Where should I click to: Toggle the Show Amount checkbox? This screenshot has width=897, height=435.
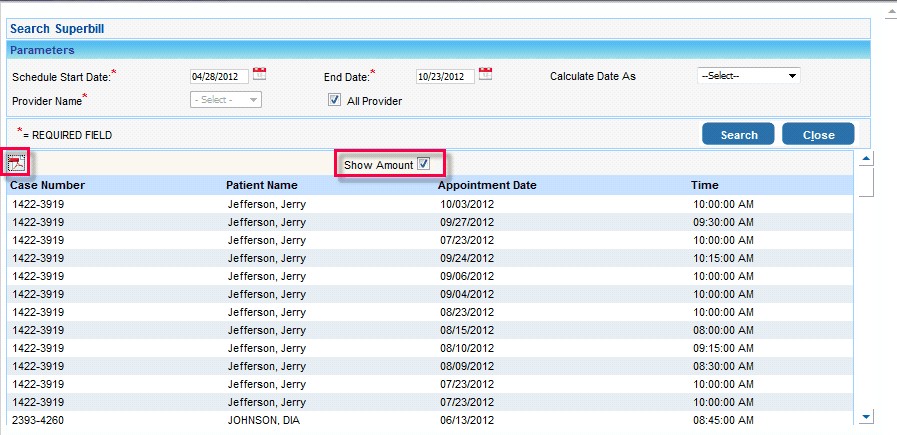(x=423, y=164)
